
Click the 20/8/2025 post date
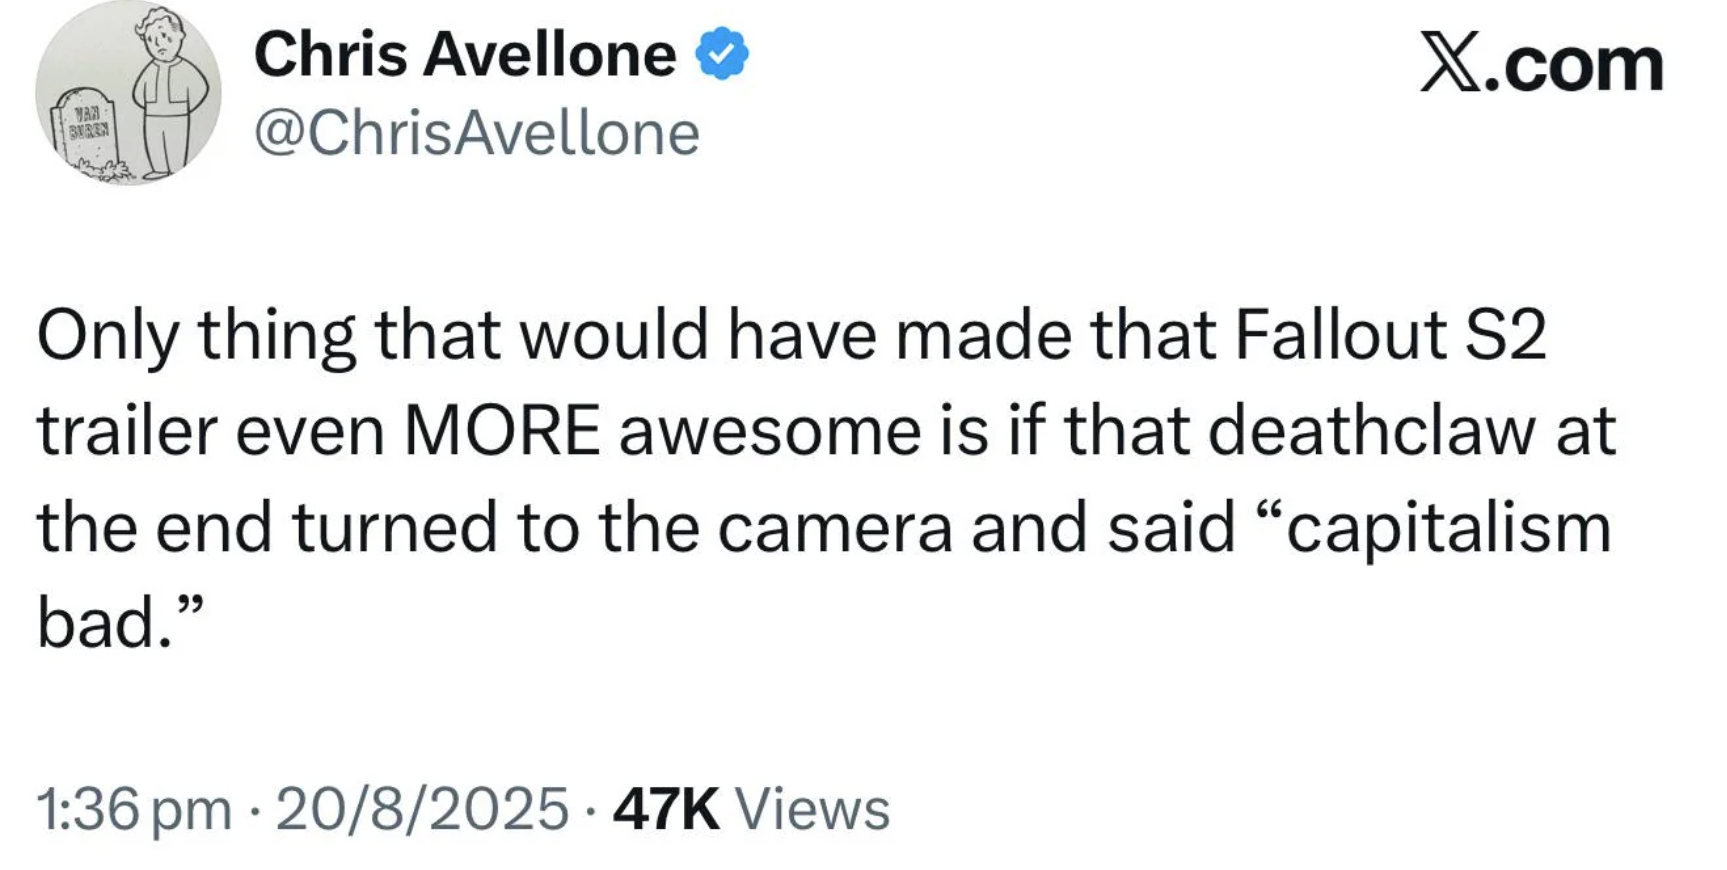coord(422,808)
